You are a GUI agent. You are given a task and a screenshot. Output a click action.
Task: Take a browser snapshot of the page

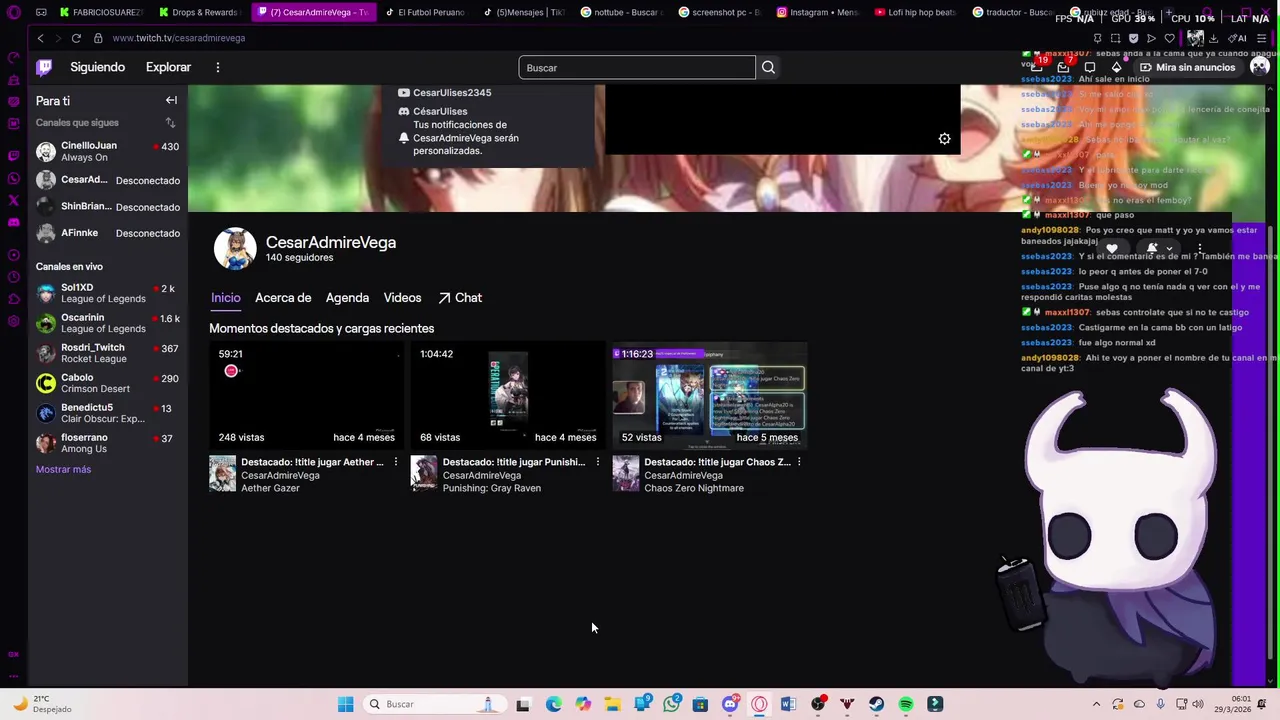point(1115,38)
